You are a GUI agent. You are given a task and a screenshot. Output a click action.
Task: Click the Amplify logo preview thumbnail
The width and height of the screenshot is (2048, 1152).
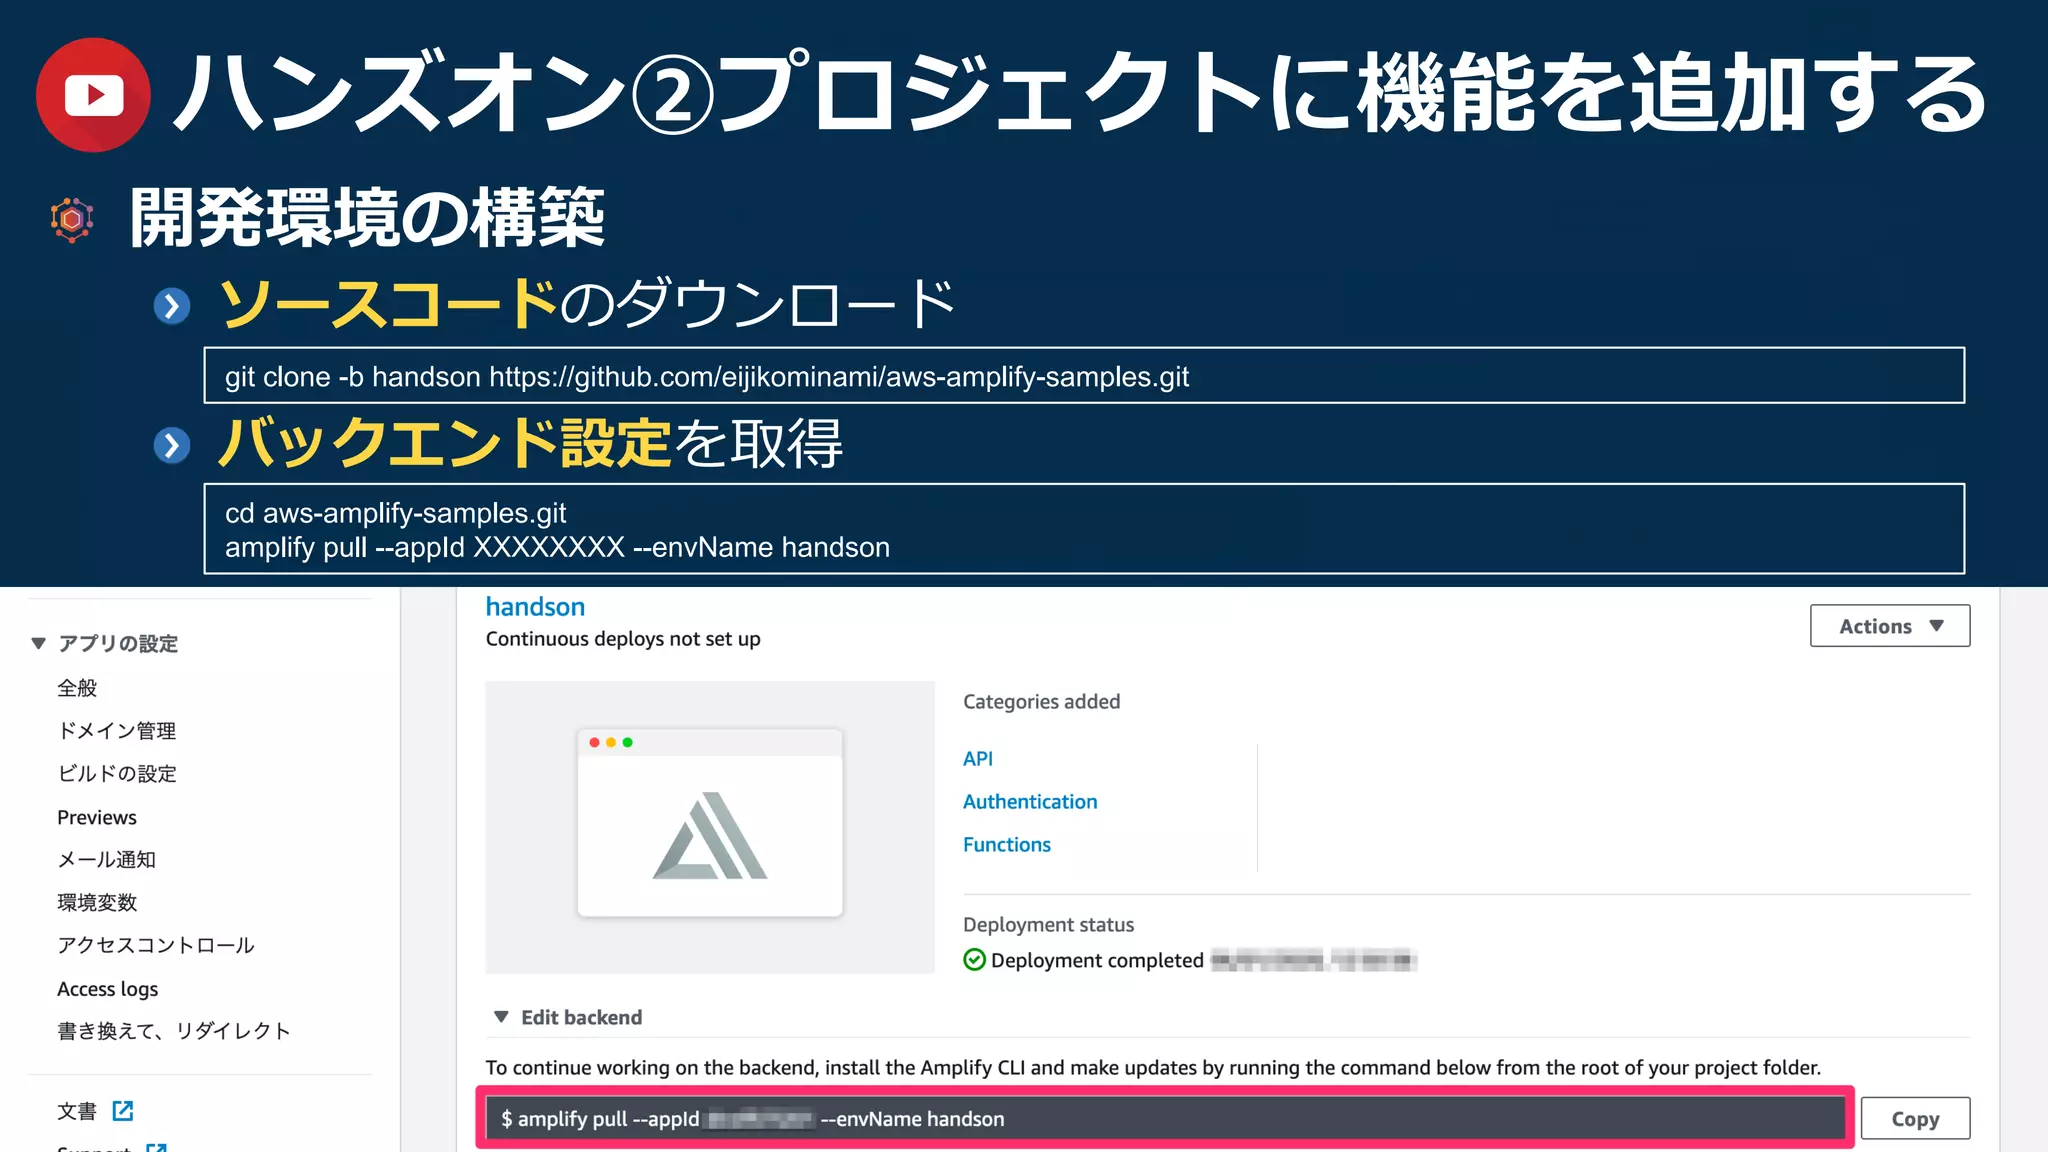click(x=710, y=827)
